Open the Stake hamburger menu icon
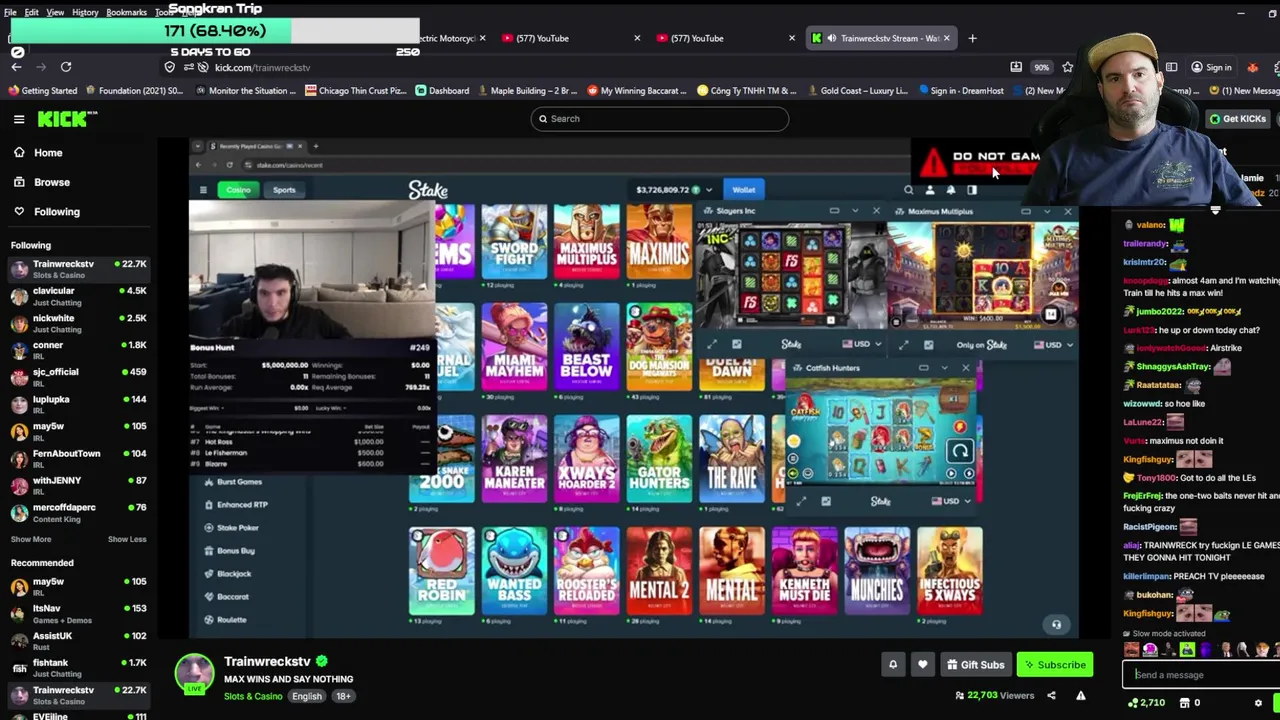 click(203, 190)
